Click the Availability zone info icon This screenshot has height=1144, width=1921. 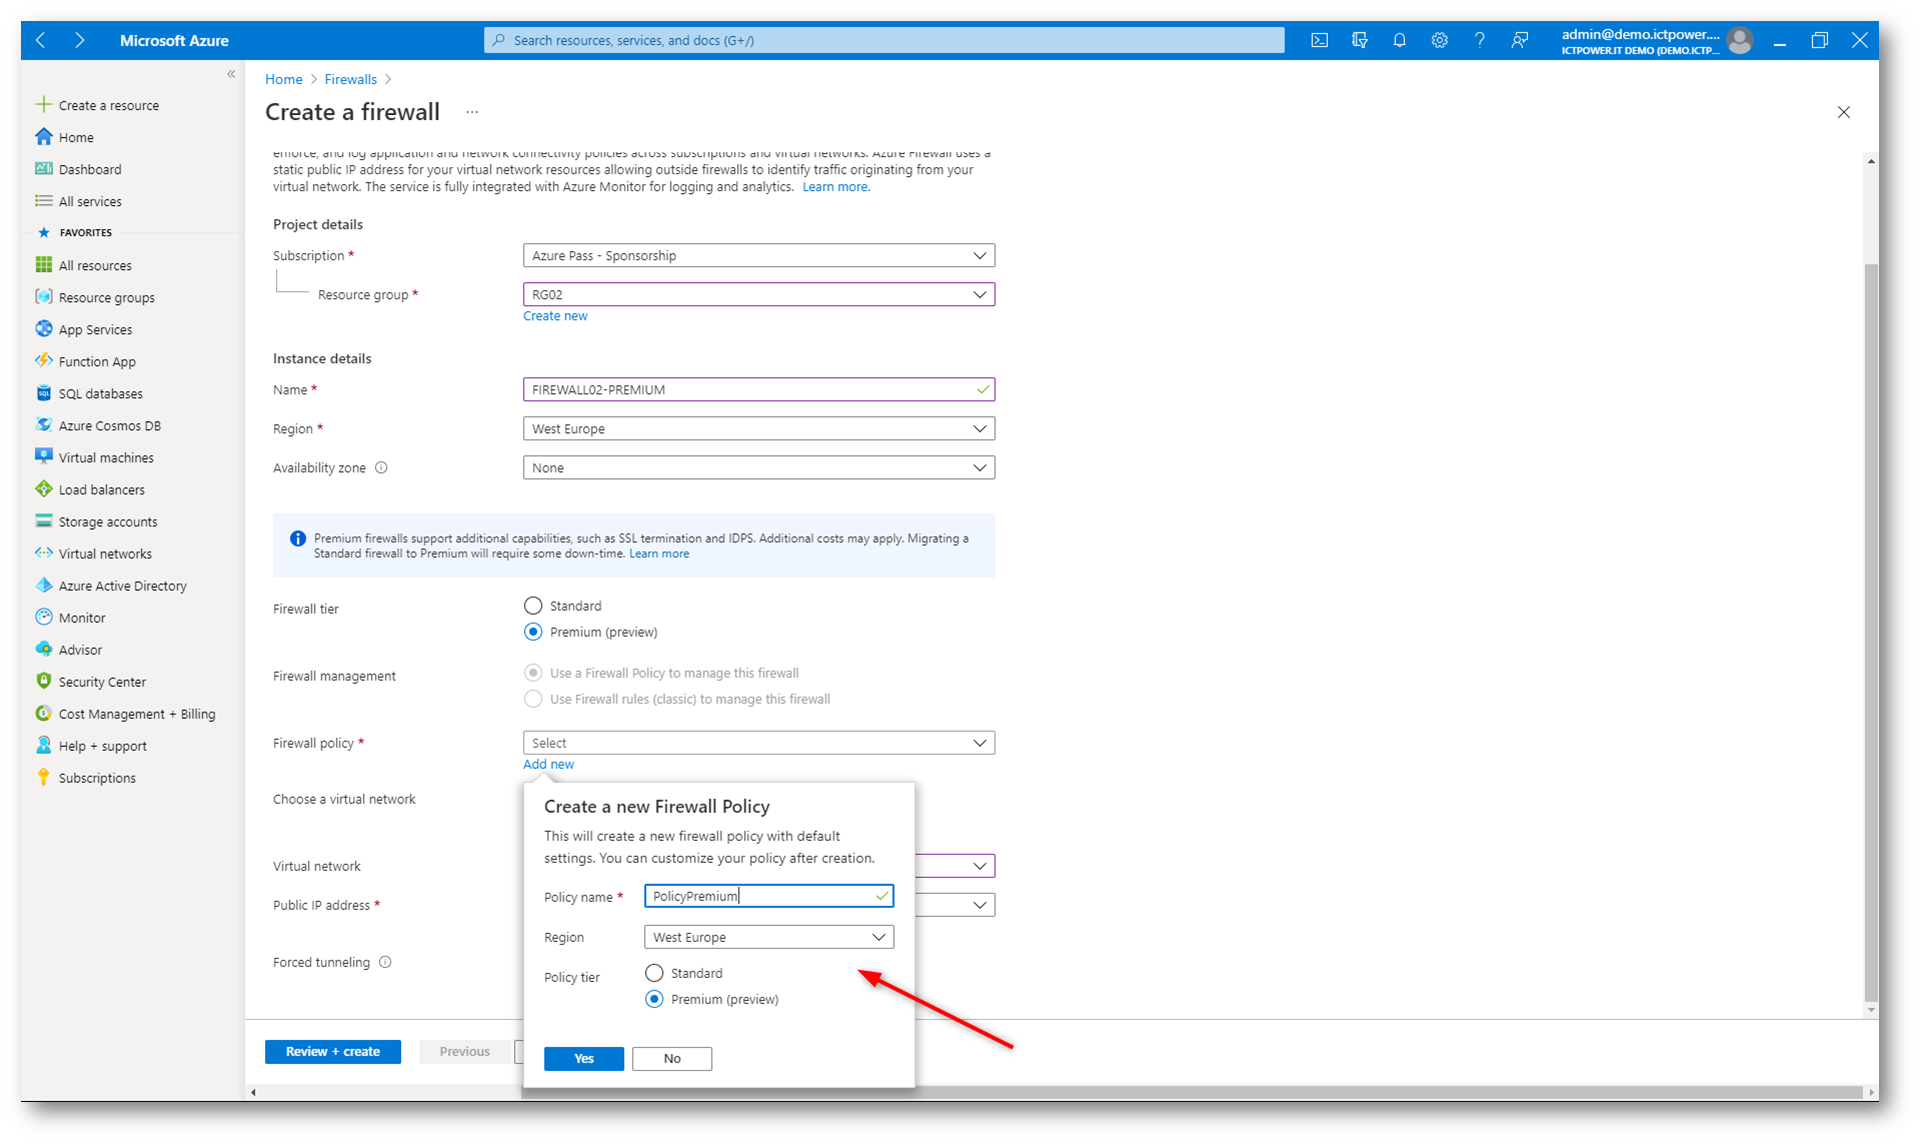tap(381, 468)
